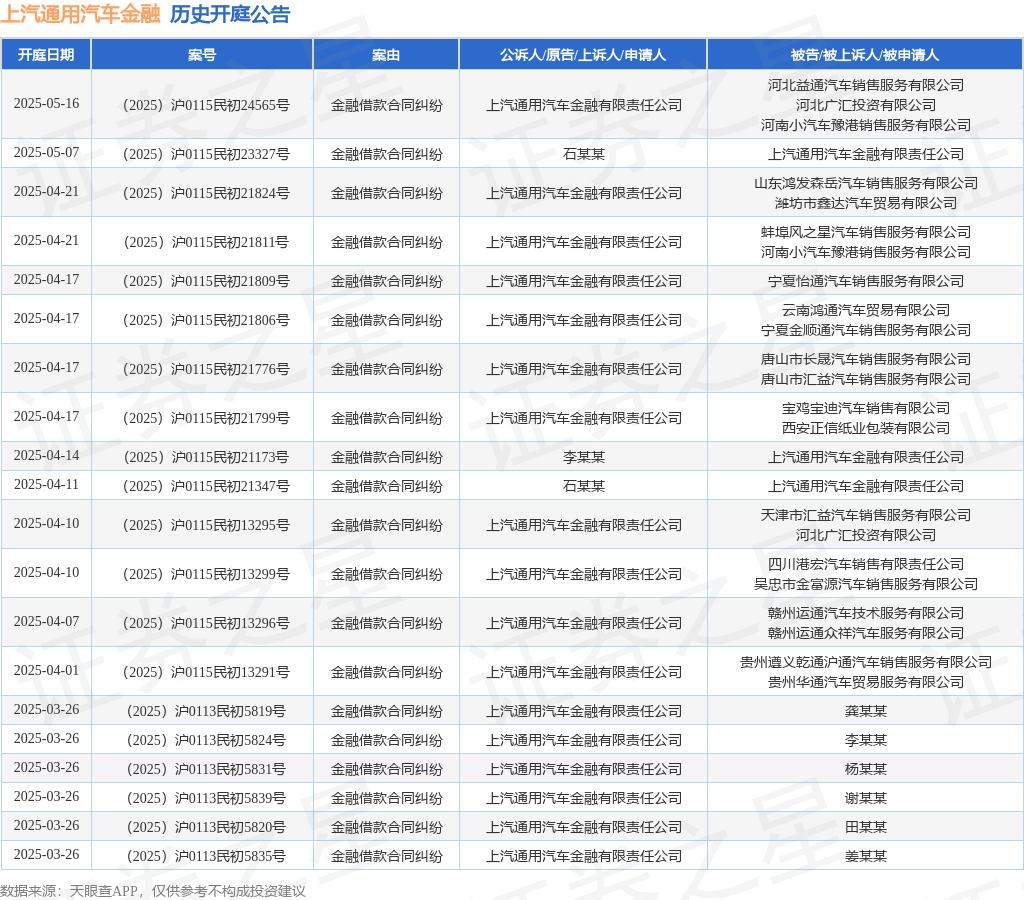Select plaintiff 石某某 in the 23327号 row
Screen dimensions: 1024x900
[x=584, y=154]
